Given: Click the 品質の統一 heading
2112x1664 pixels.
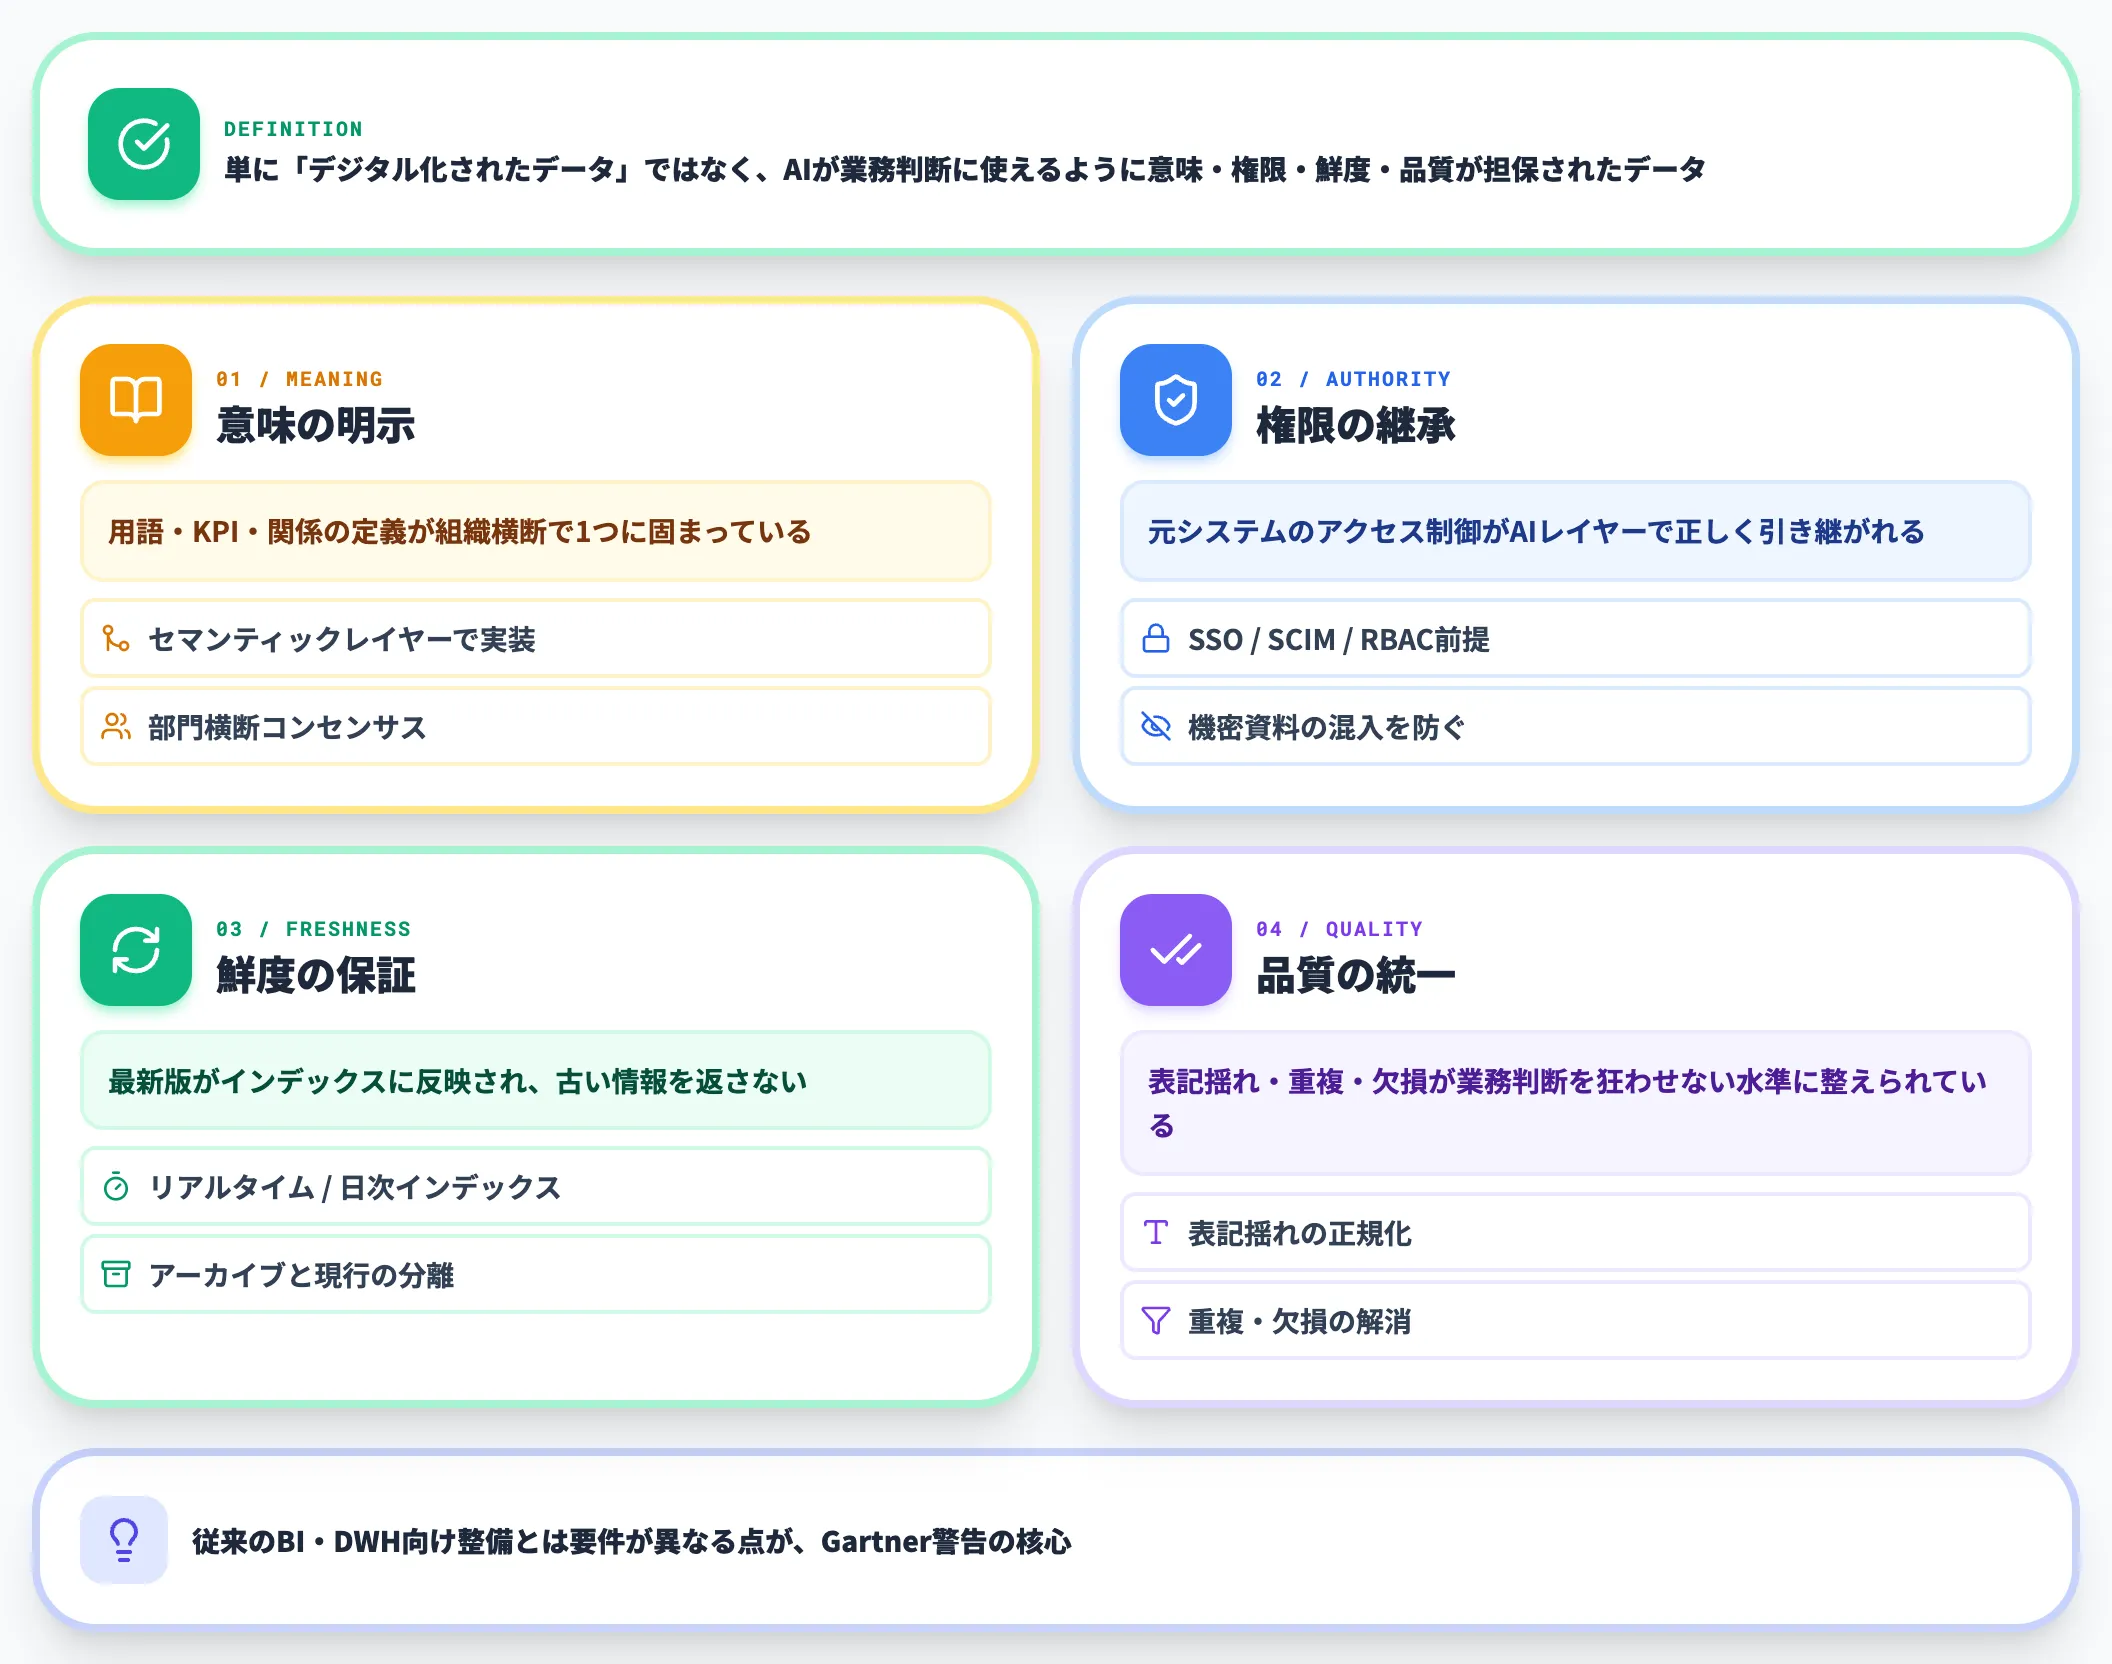Looking at the screenshot, I should tap(1356, 975).
